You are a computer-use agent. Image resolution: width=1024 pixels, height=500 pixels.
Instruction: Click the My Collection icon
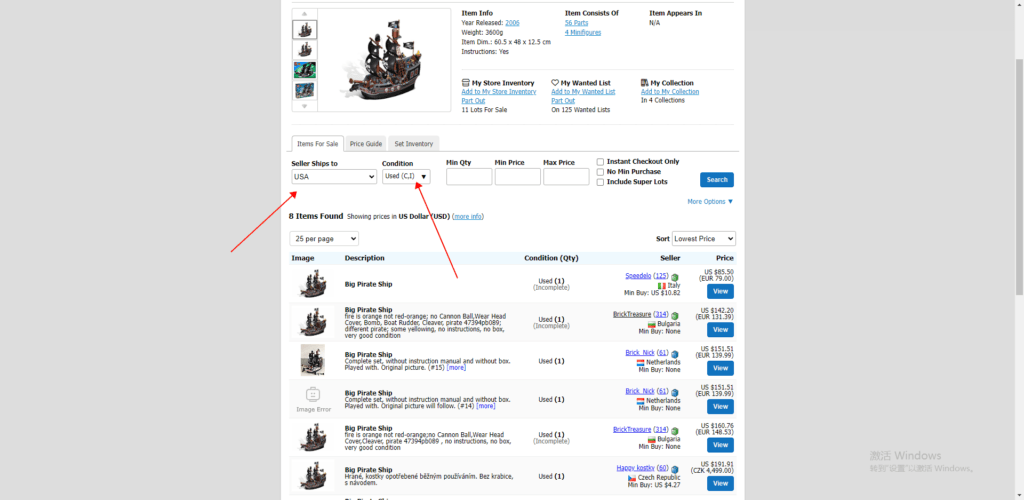pos(645,83)
